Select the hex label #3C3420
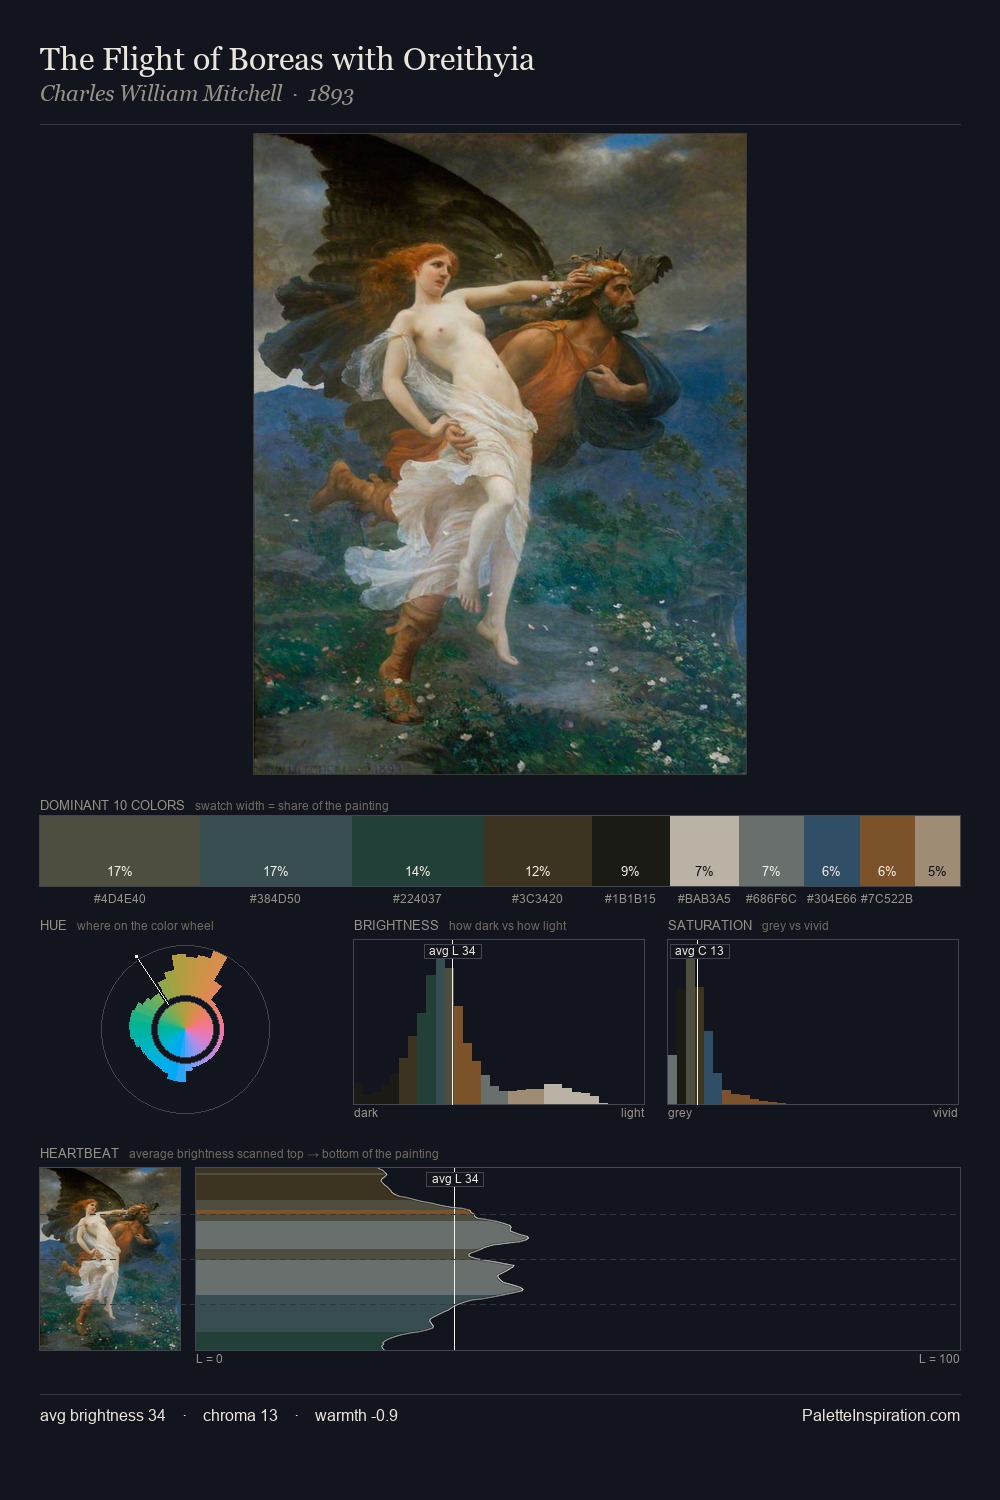Screen dimensions: 1000x1500 (537, 899)
